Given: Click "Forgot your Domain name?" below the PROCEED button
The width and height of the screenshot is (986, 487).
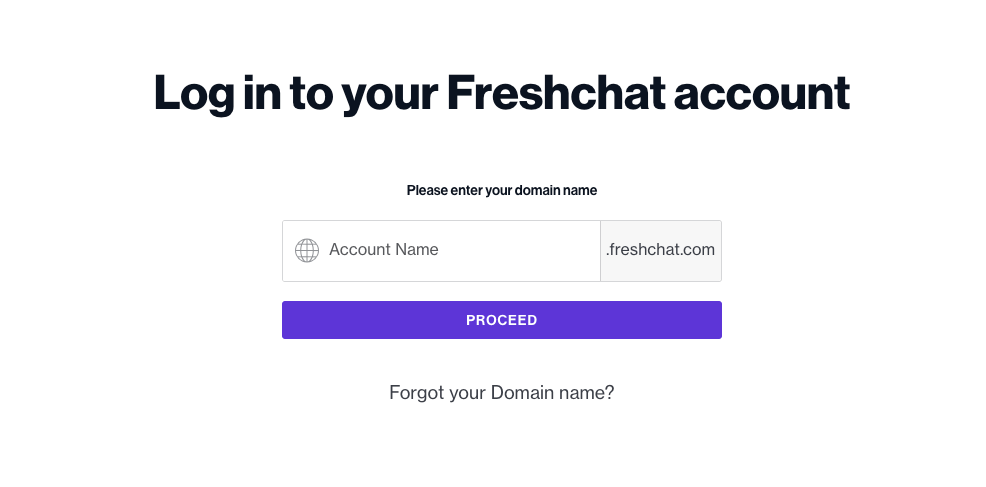Looking at the screenshot, I should (x=501, y=393).
